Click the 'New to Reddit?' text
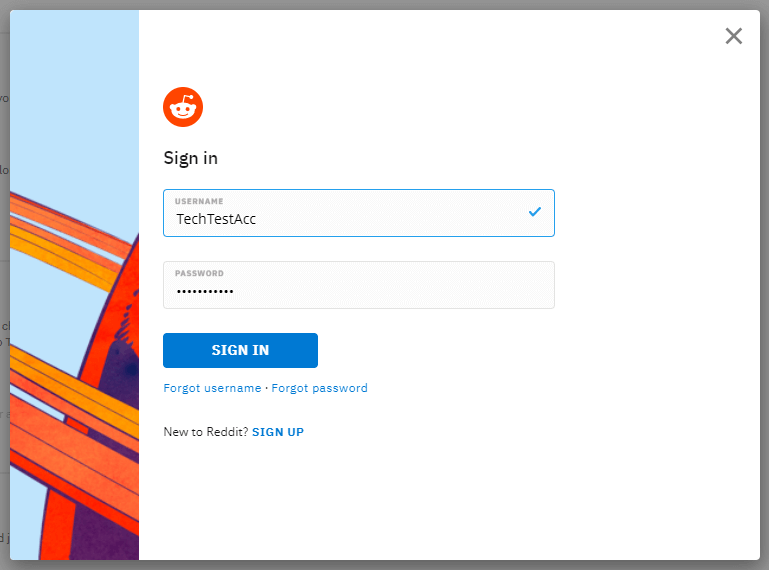This screenshot has width=769, height=570. (206, 432)
